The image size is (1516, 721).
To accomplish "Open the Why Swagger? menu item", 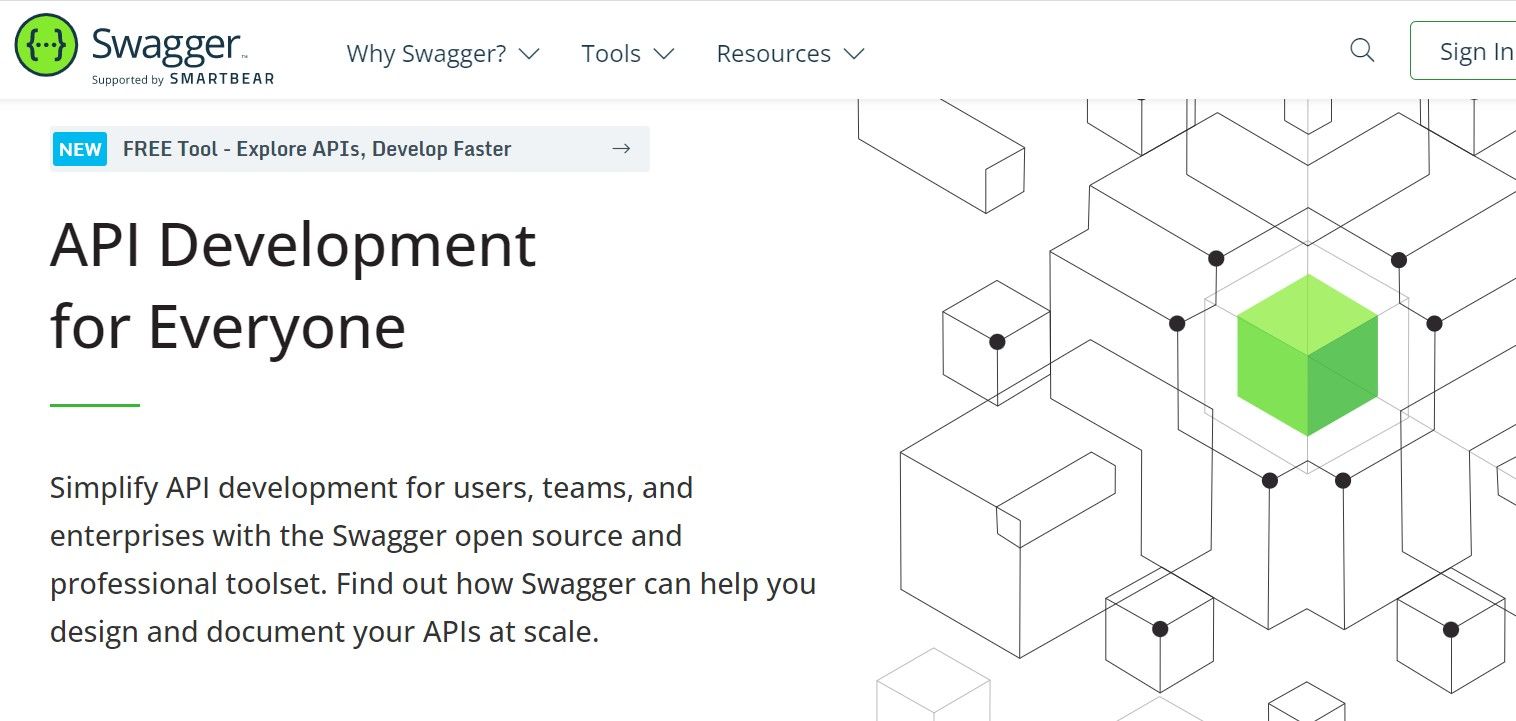I will coord(426,54).
